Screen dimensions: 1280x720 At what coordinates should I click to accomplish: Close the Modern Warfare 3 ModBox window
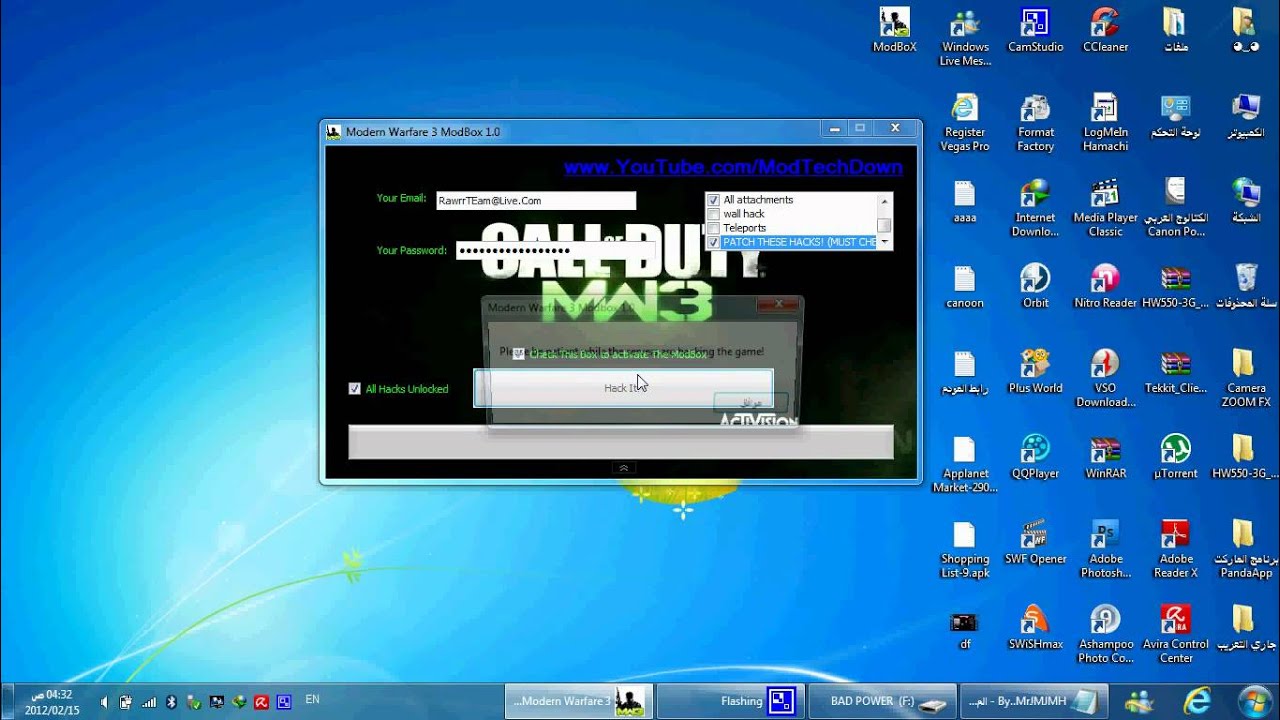(895, 128)
